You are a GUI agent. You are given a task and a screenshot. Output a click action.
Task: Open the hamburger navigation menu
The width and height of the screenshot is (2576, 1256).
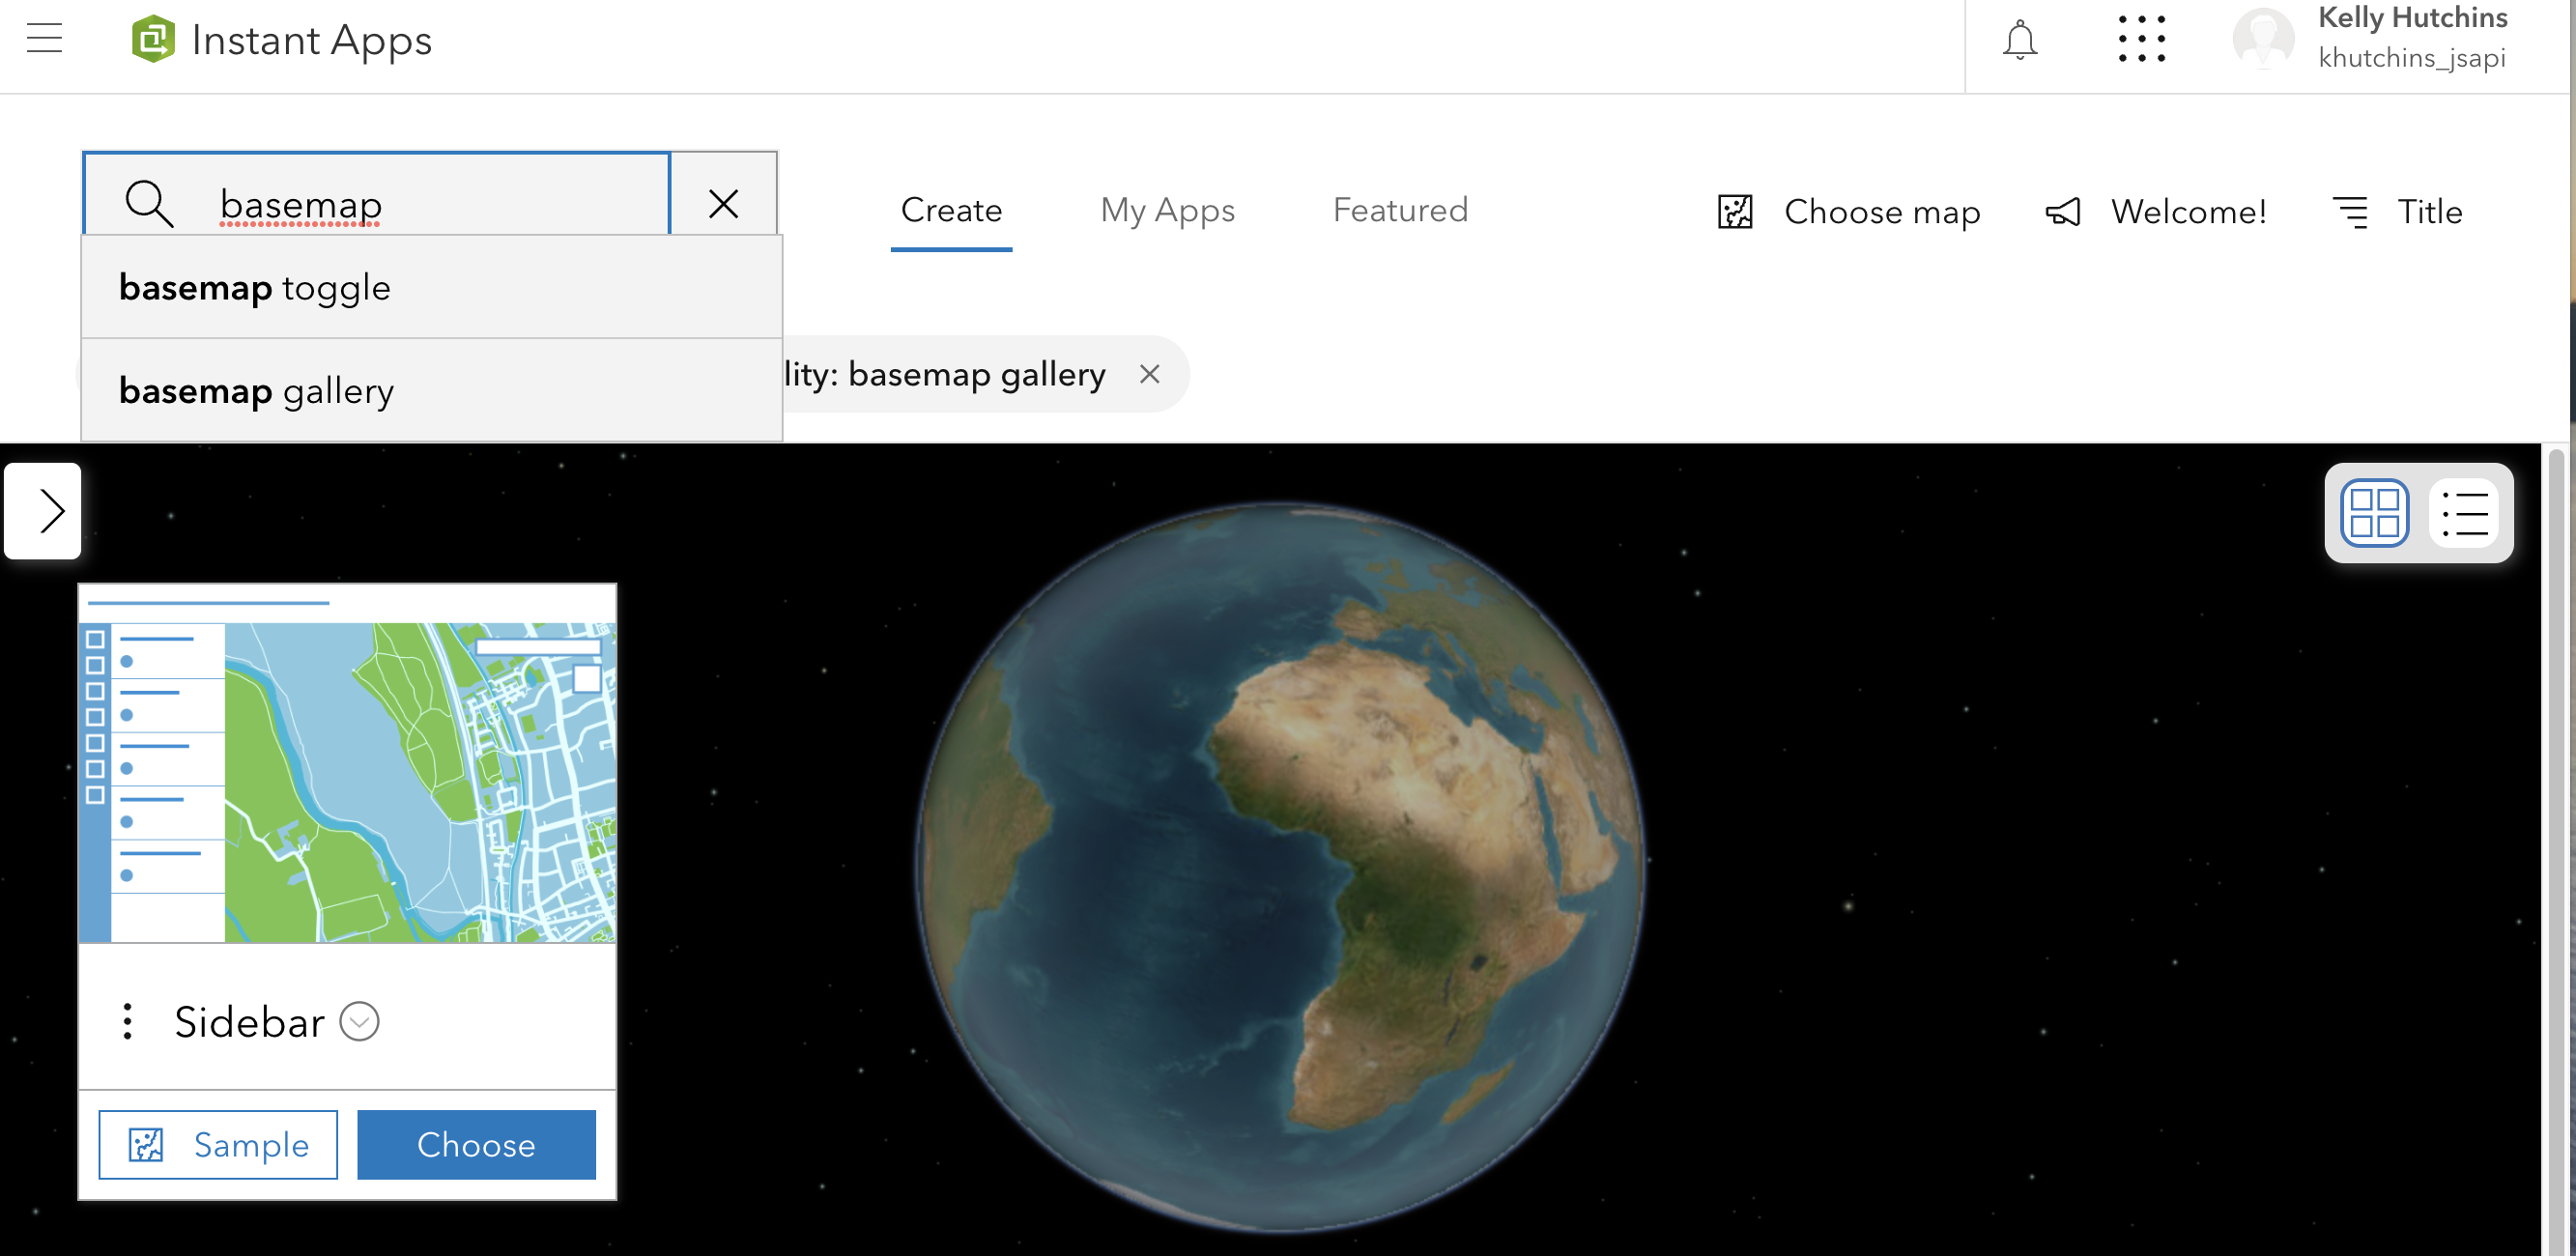click(x=44, y=39)
